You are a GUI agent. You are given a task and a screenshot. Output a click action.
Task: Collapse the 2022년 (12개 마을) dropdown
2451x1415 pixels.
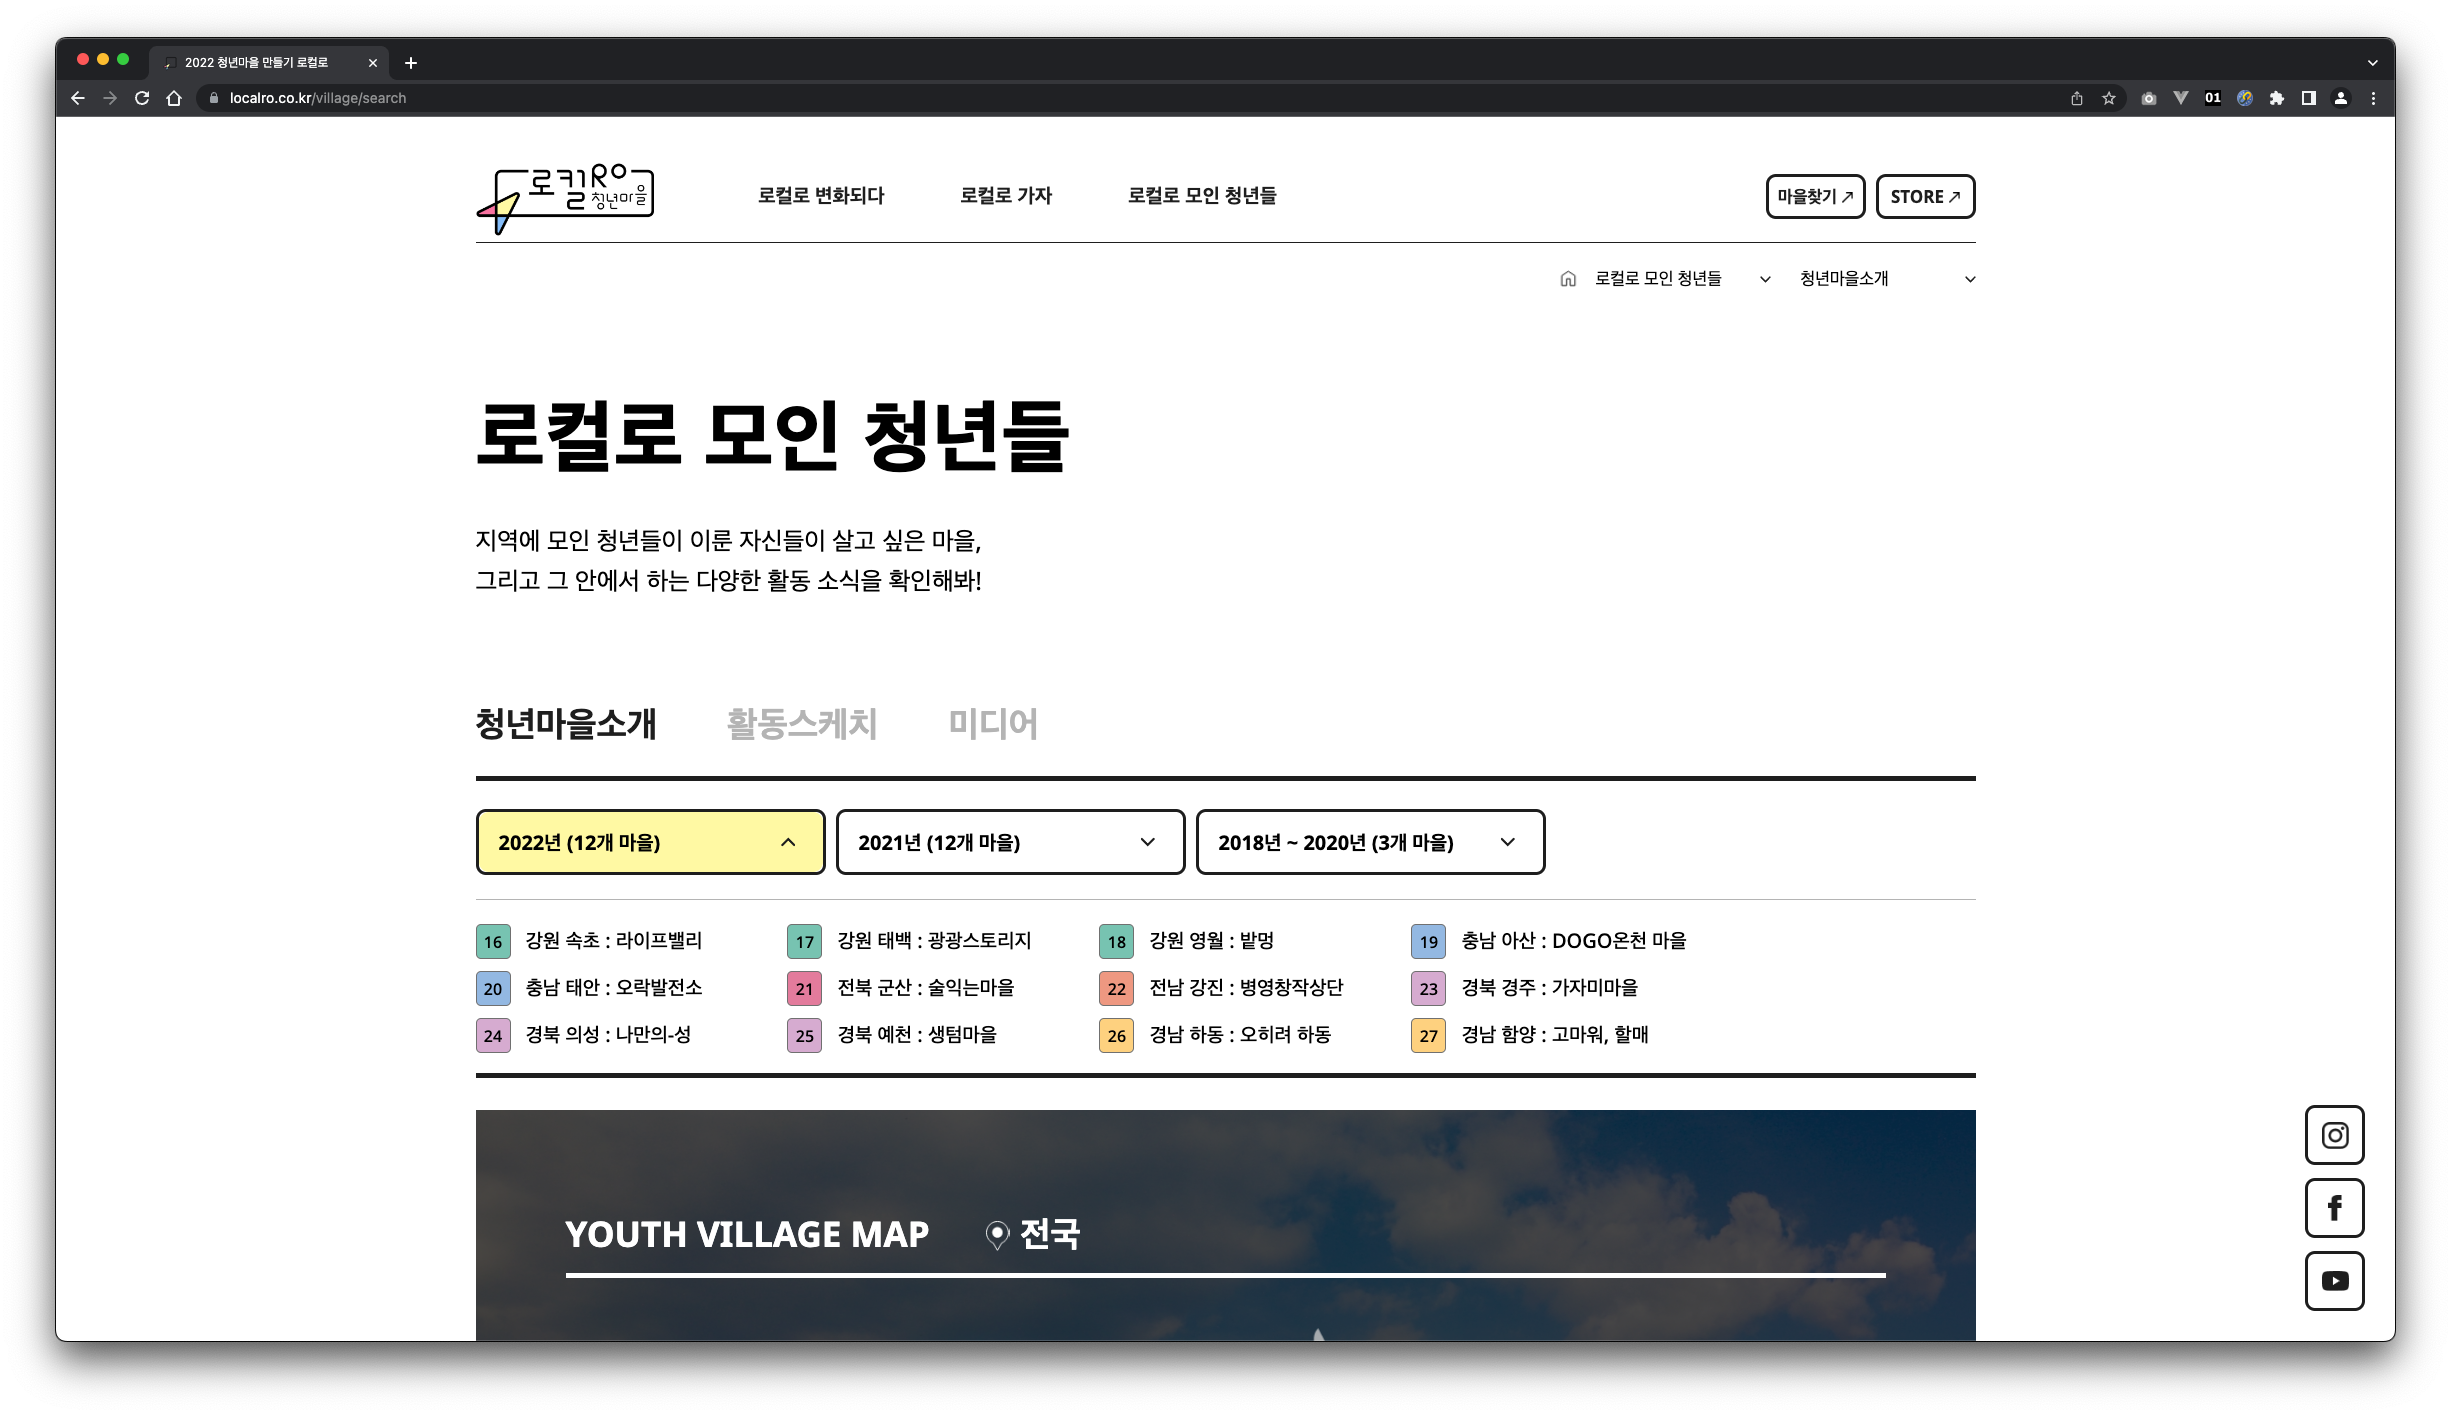[650, 842]
